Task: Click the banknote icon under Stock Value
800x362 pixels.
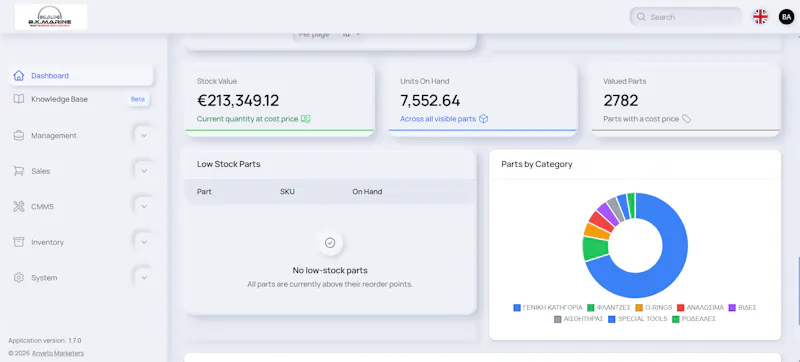Action: (x=306, y=119)
